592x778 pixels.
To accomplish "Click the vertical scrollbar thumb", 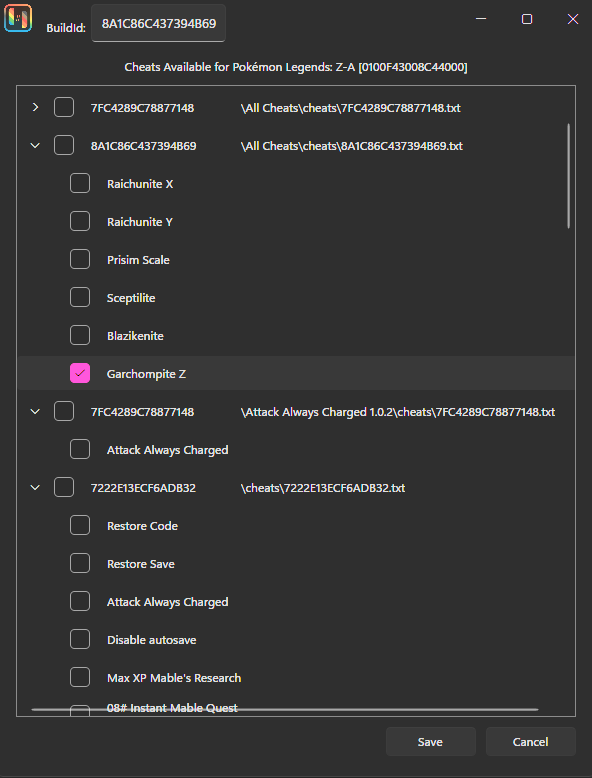I will click(569, 176).
